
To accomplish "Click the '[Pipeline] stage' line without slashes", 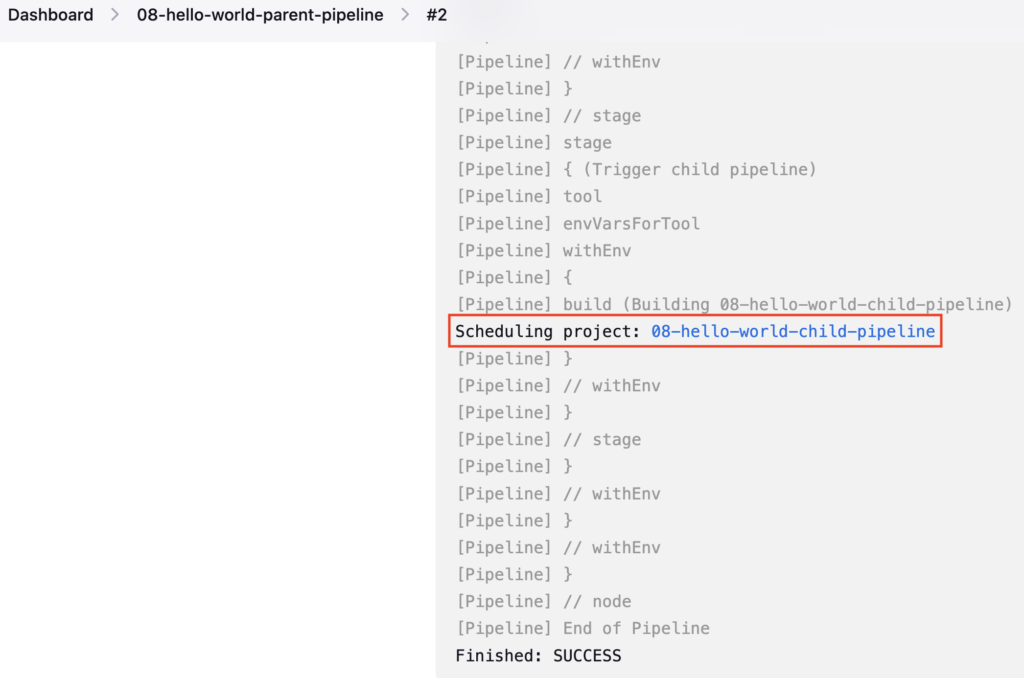I will coord(534,142).
